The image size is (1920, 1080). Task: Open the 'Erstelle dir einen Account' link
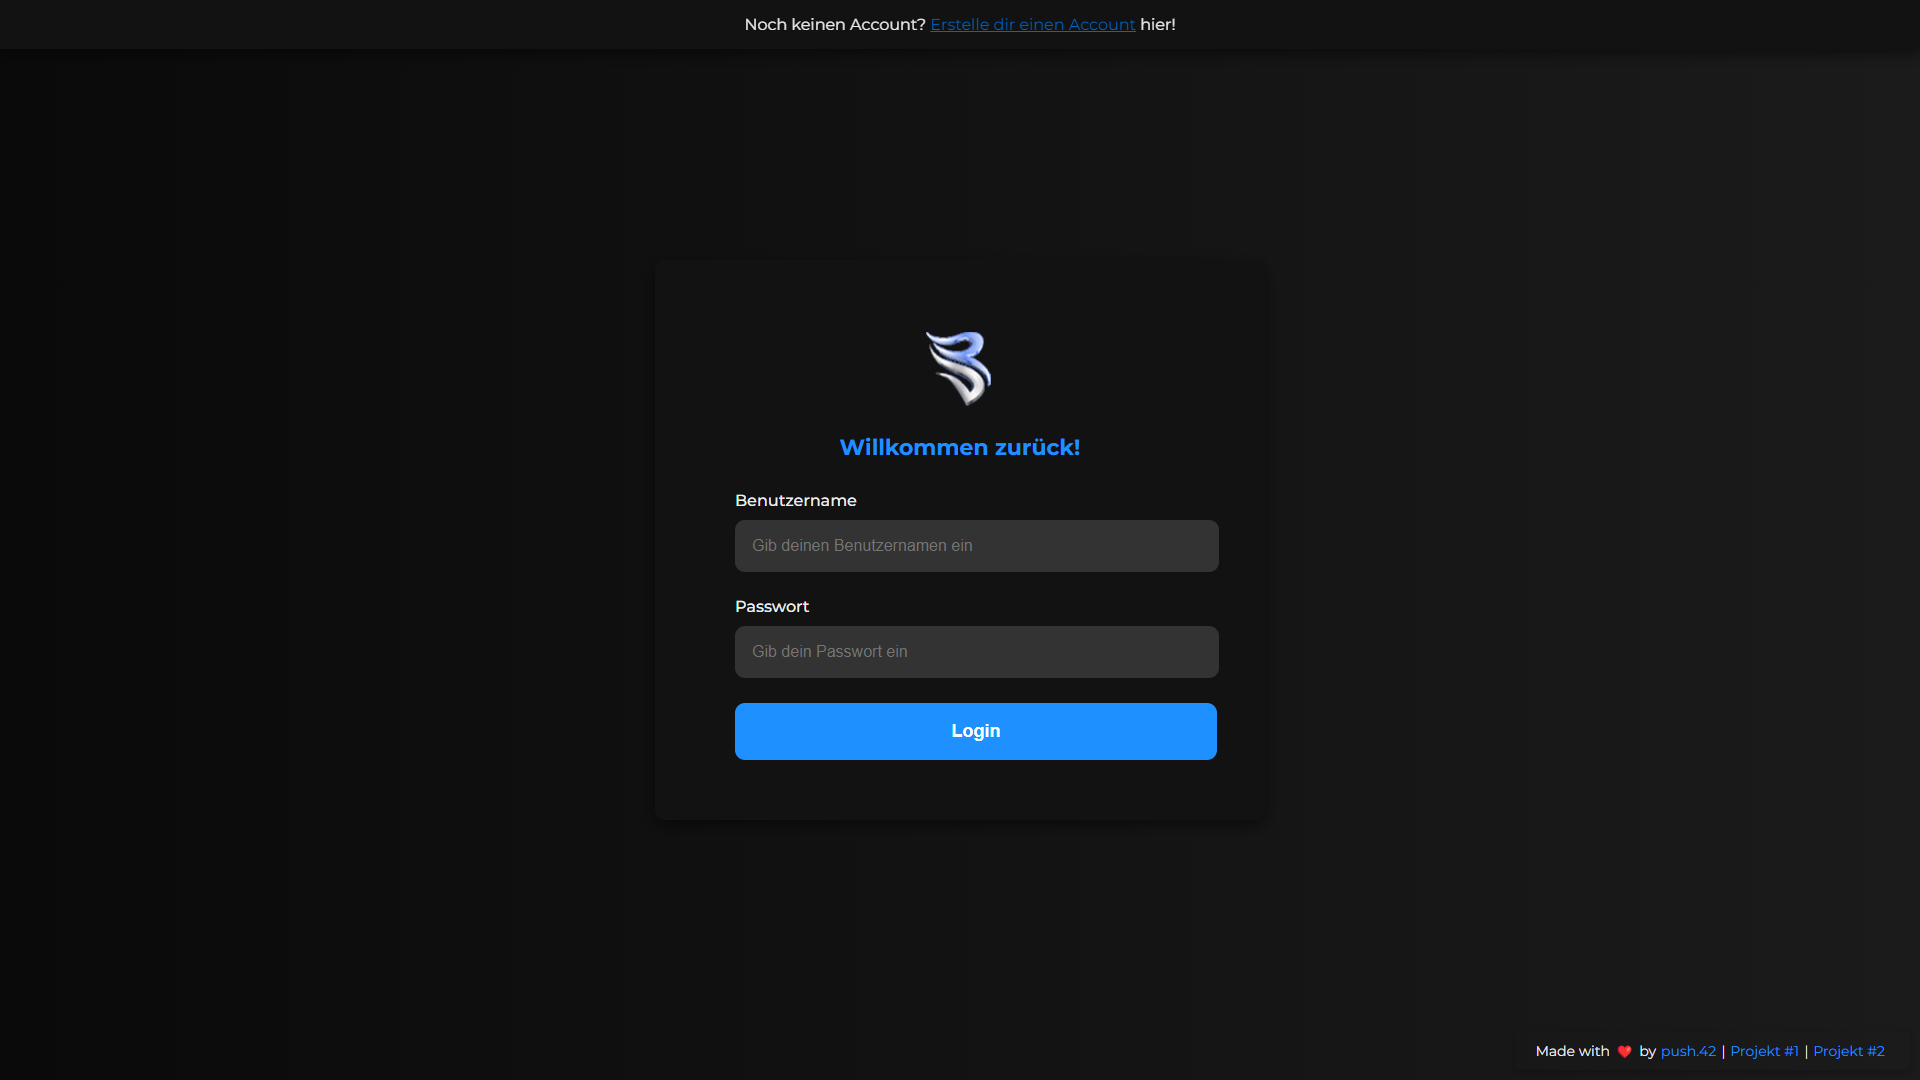[1032, 24]
